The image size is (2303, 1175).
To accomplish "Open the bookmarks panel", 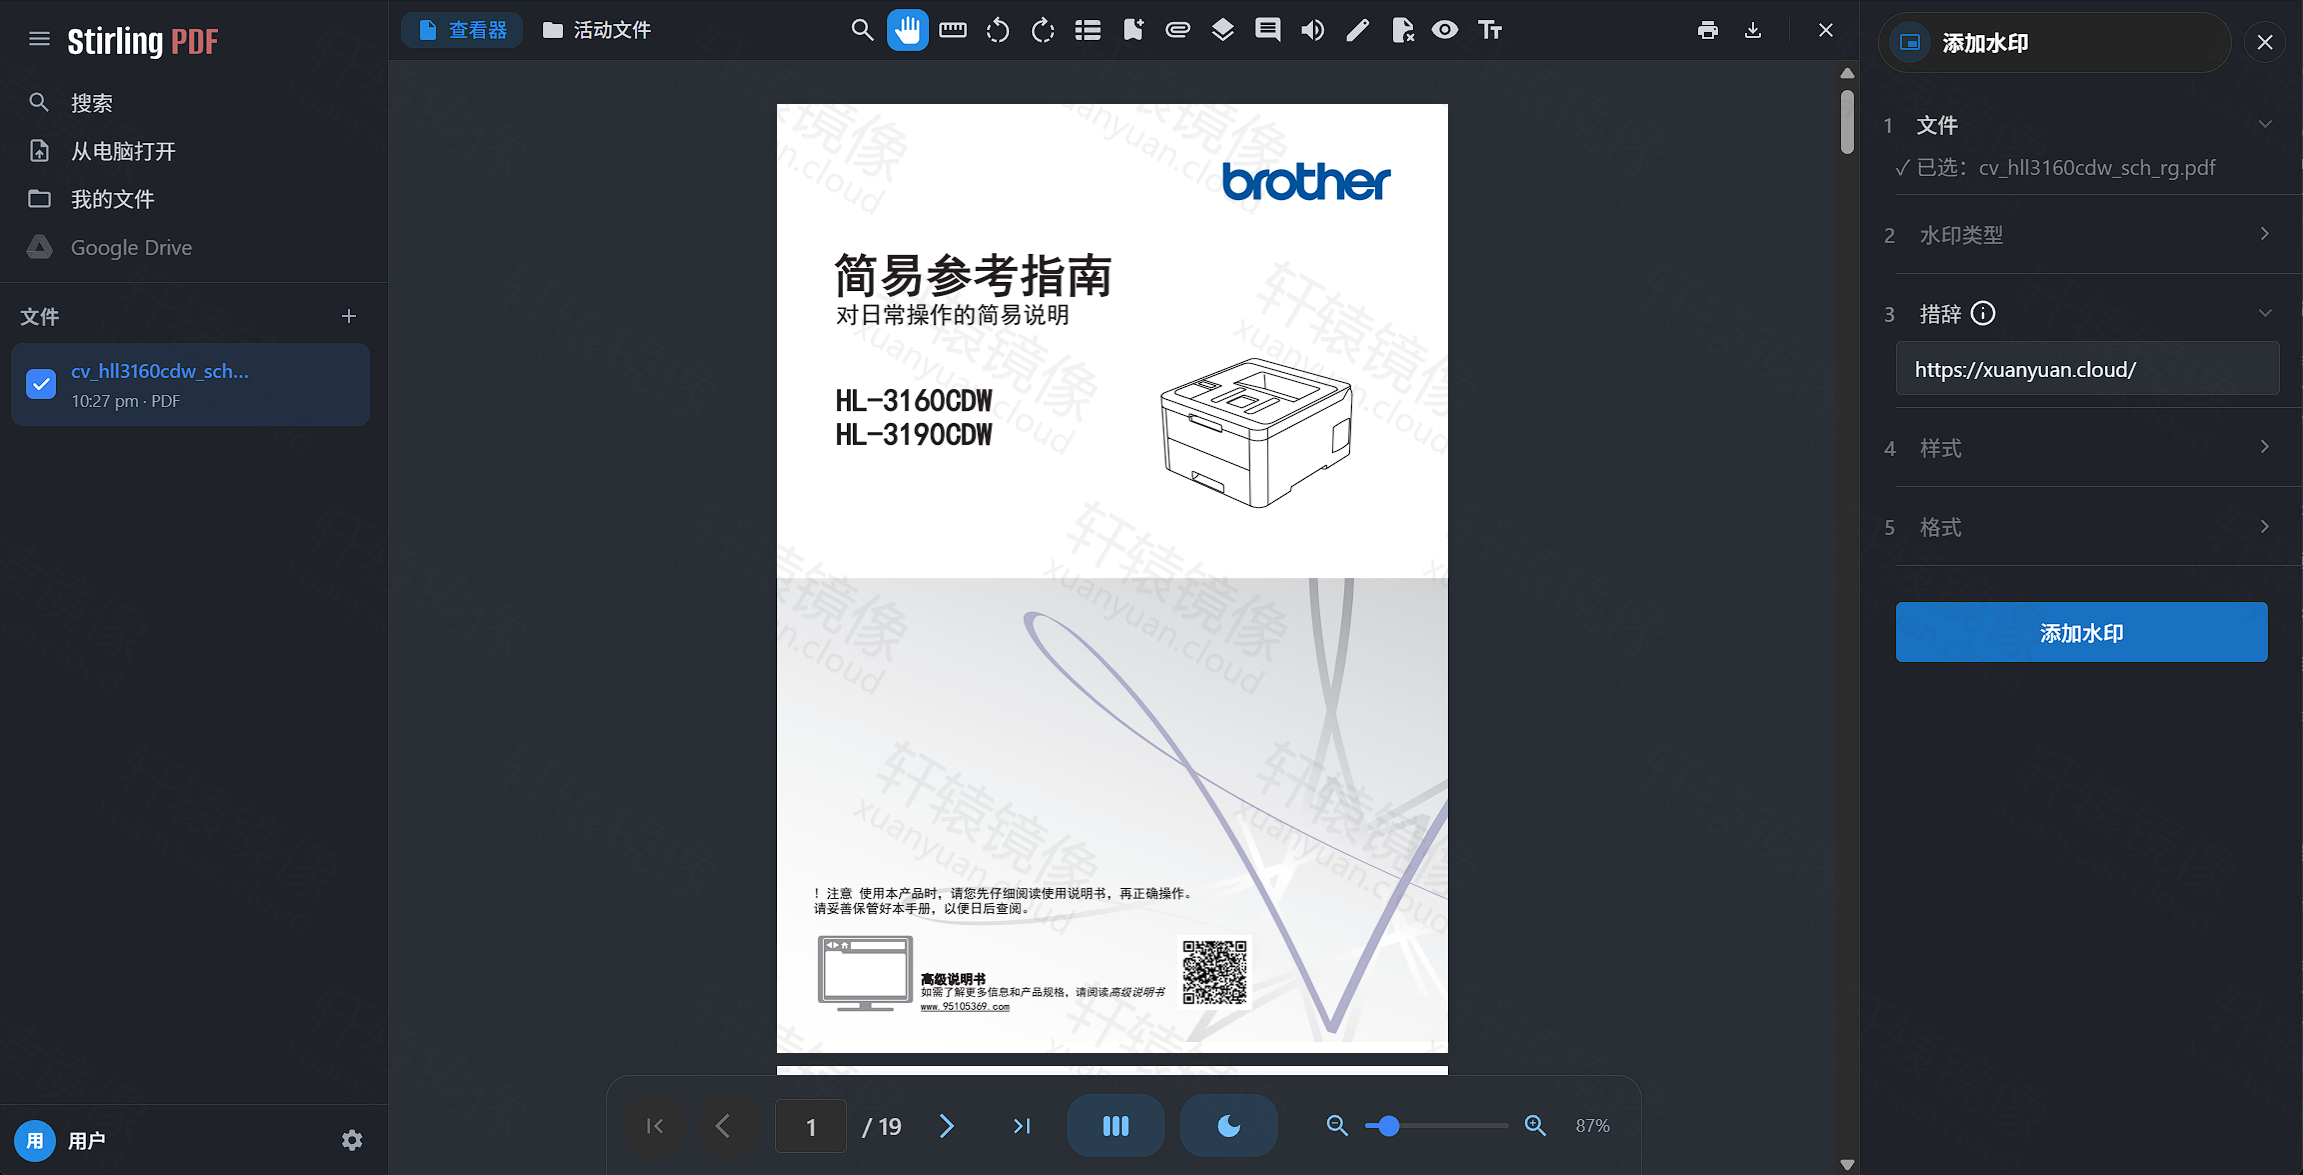I will (x=1133, y=30).
